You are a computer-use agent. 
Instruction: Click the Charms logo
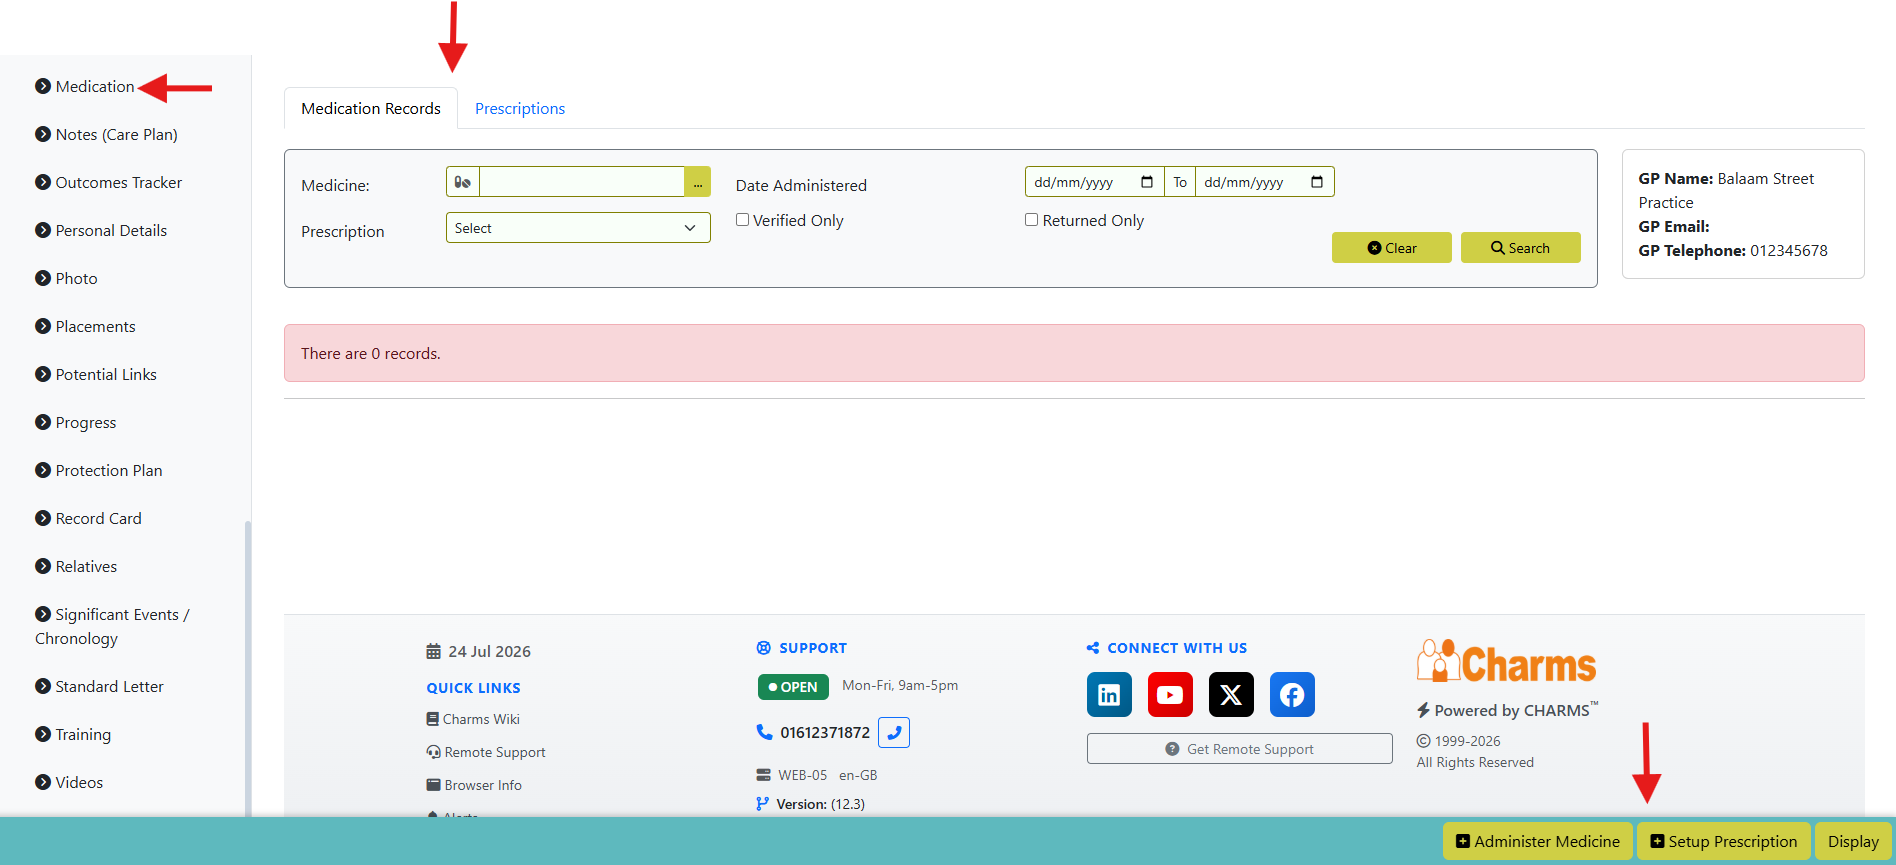click(1506, 662)
